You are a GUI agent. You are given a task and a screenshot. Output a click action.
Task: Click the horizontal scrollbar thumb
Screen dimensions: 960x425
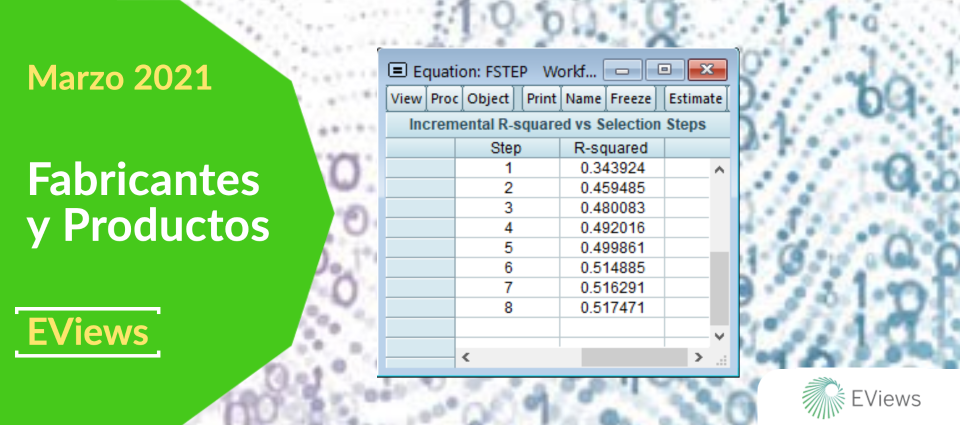click(x=634, y=357)
